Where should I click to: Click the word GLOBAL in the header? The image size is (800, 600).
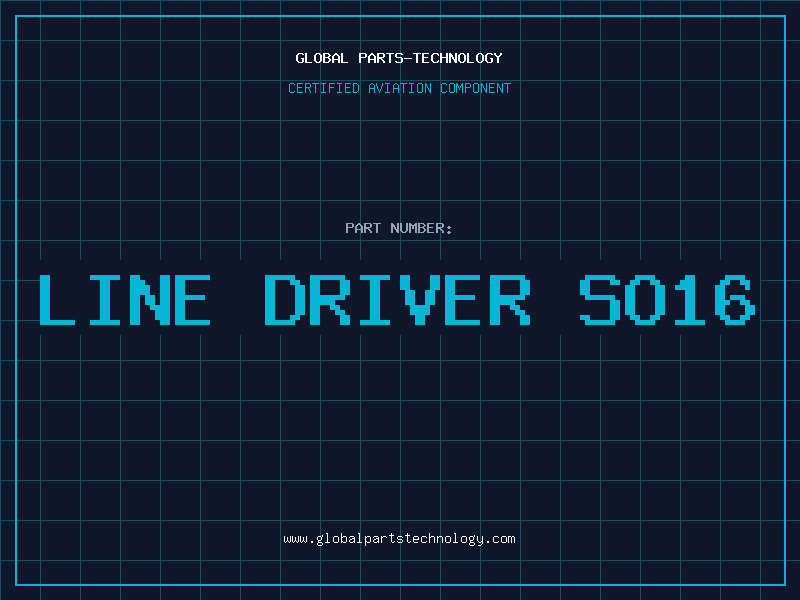(322, 58)
